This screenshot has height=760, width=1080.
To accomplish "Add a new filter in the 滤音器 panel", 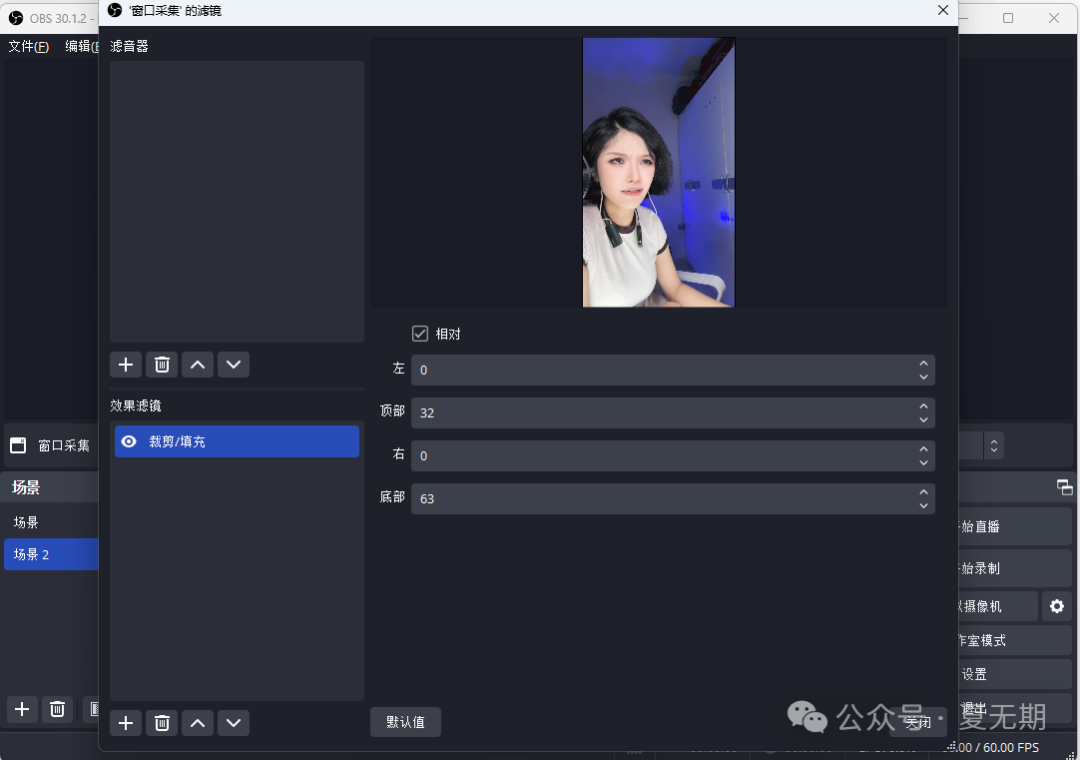I will pyautogui.click(x=126, y=365).
